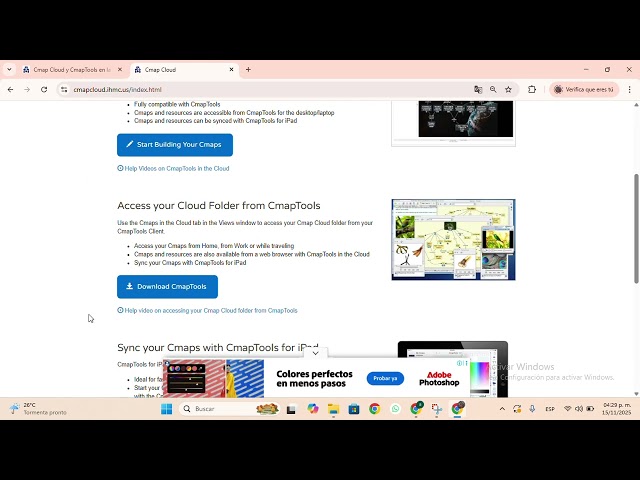Click the microphone tray icon
This screenshot has width=640, height=480.
click(532, 409)
